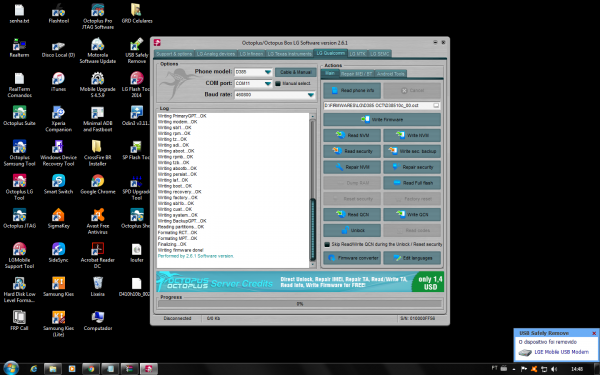
Task: Open Acrobat Reader DC icon
Action: pyautogui.click(x=98, y=255)
